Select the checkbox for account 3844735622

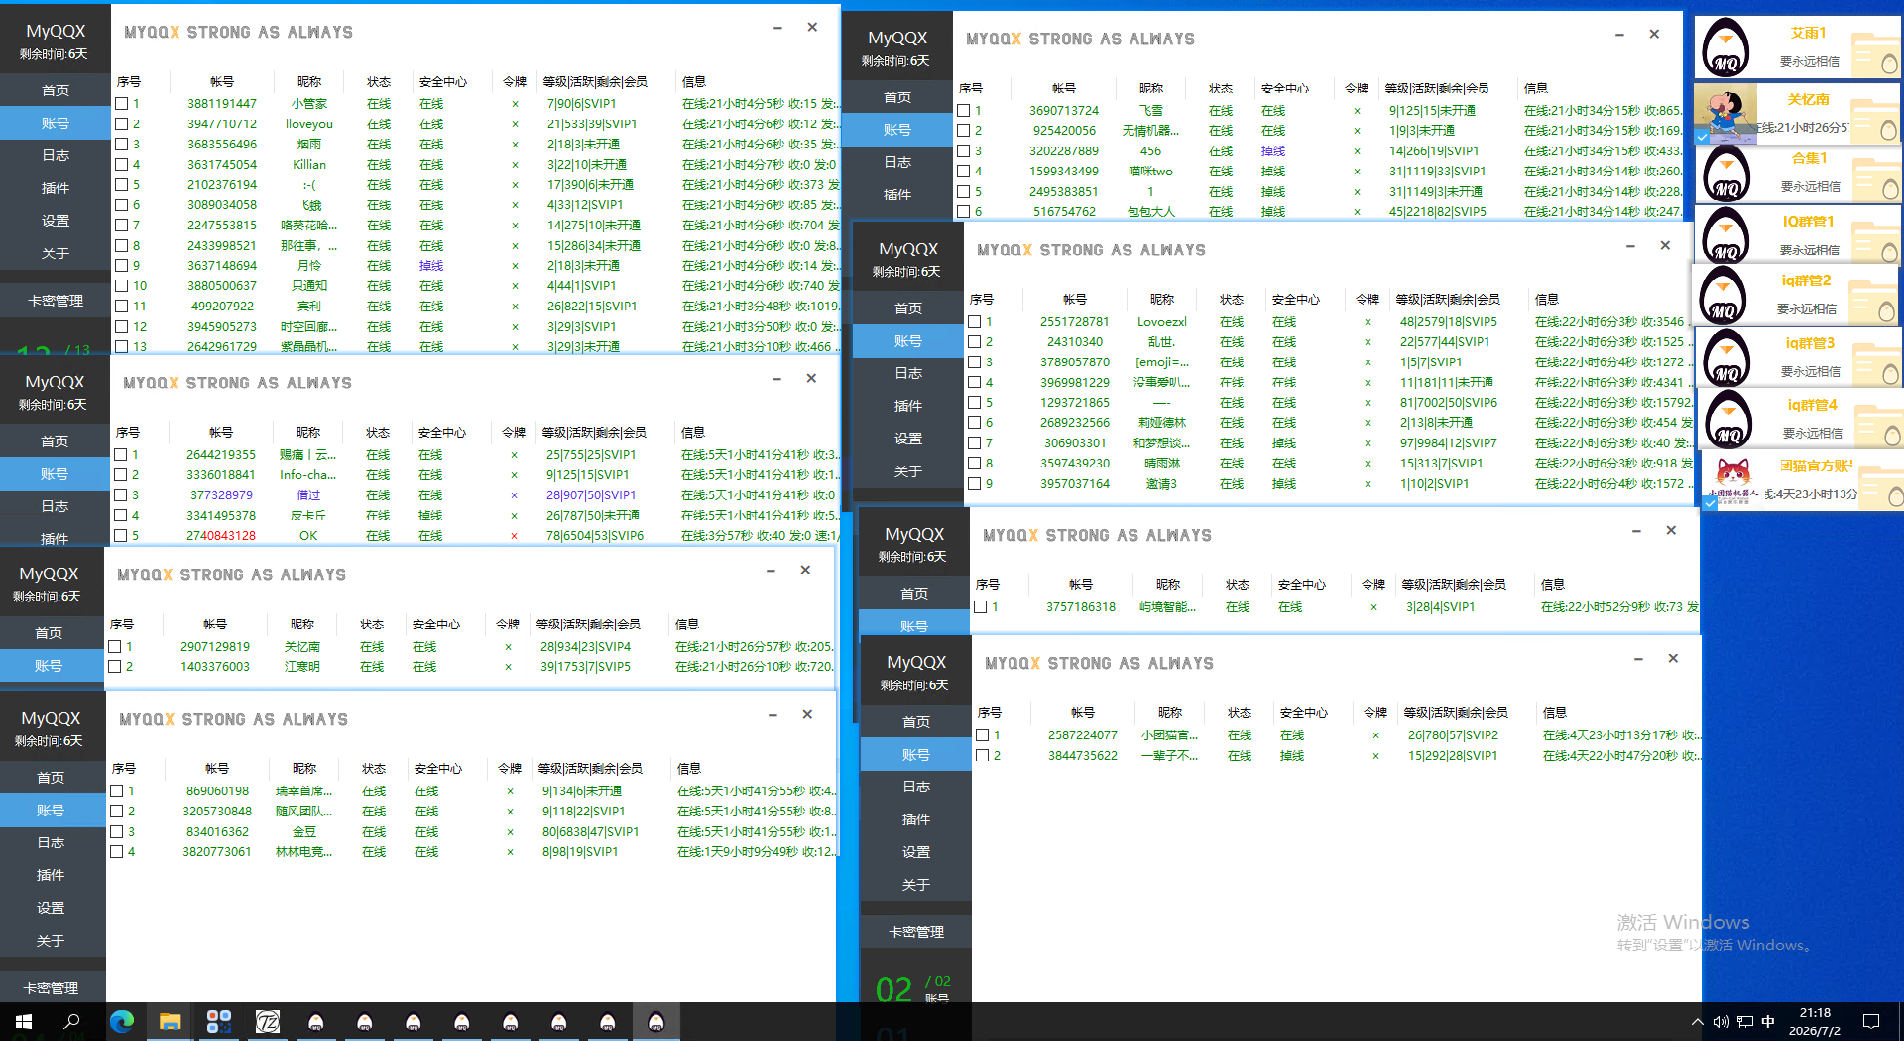[982, 756]
